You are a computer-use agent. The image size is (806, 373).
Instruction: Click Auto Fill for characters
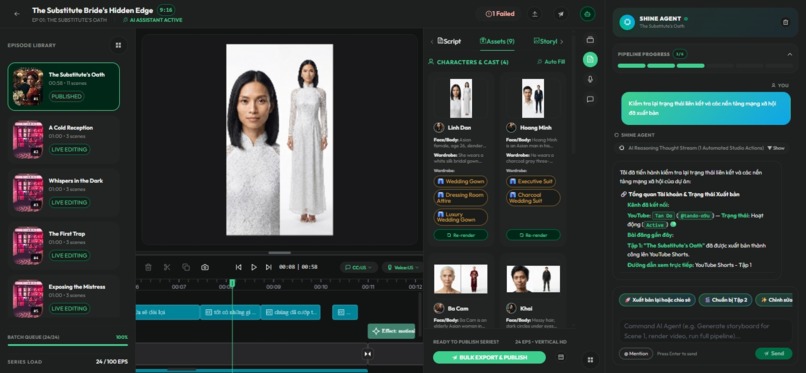tap(551, 62)
